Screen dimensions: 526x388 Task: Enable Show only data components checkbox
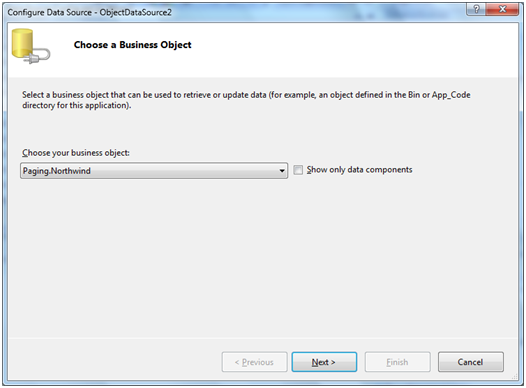point(298,170)
